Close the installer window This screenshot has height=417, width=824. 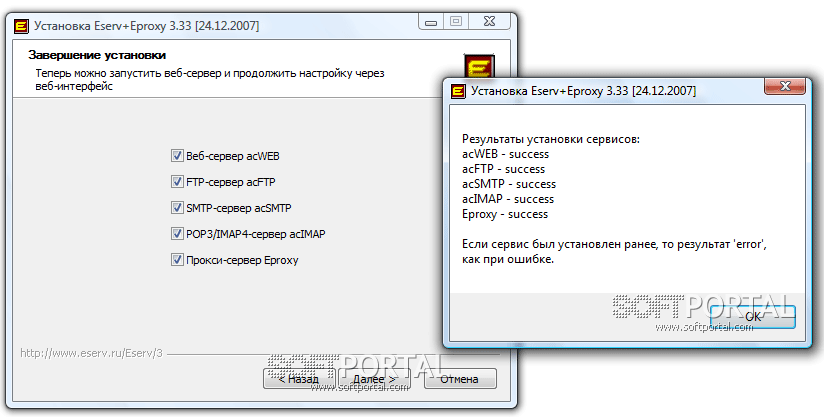click(490, 22)
